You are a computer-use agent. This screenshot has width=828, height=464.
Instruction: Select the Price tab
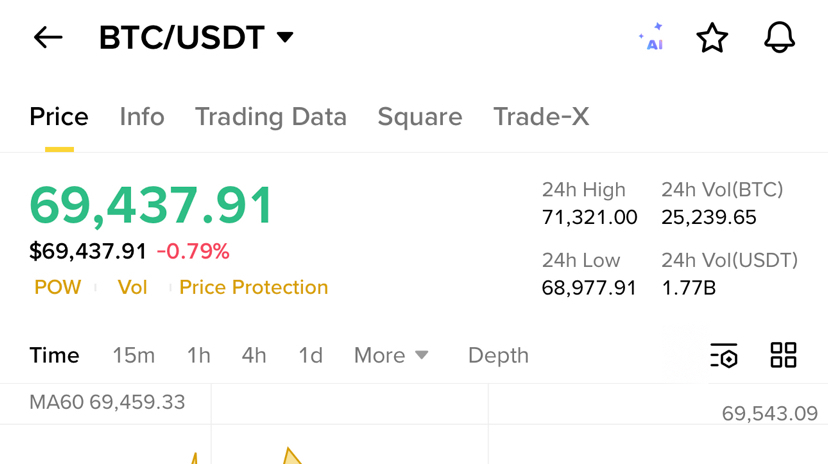(x=59, y=117)
